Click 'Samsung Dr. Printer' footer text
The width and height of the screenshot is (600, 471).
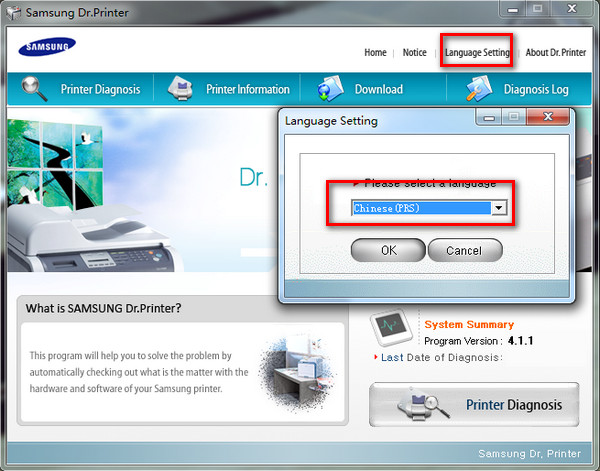point(530,454)
